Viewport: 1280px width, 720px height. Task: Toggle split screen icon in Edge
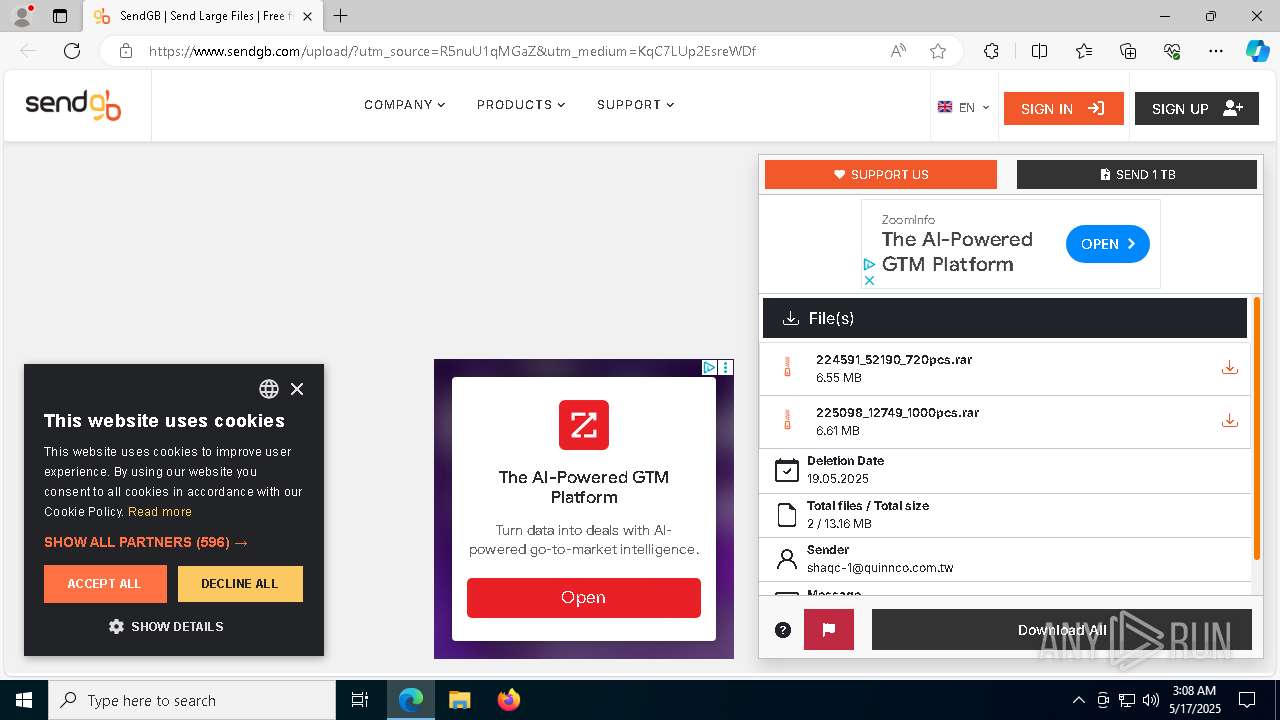(x=1039, y=51)
